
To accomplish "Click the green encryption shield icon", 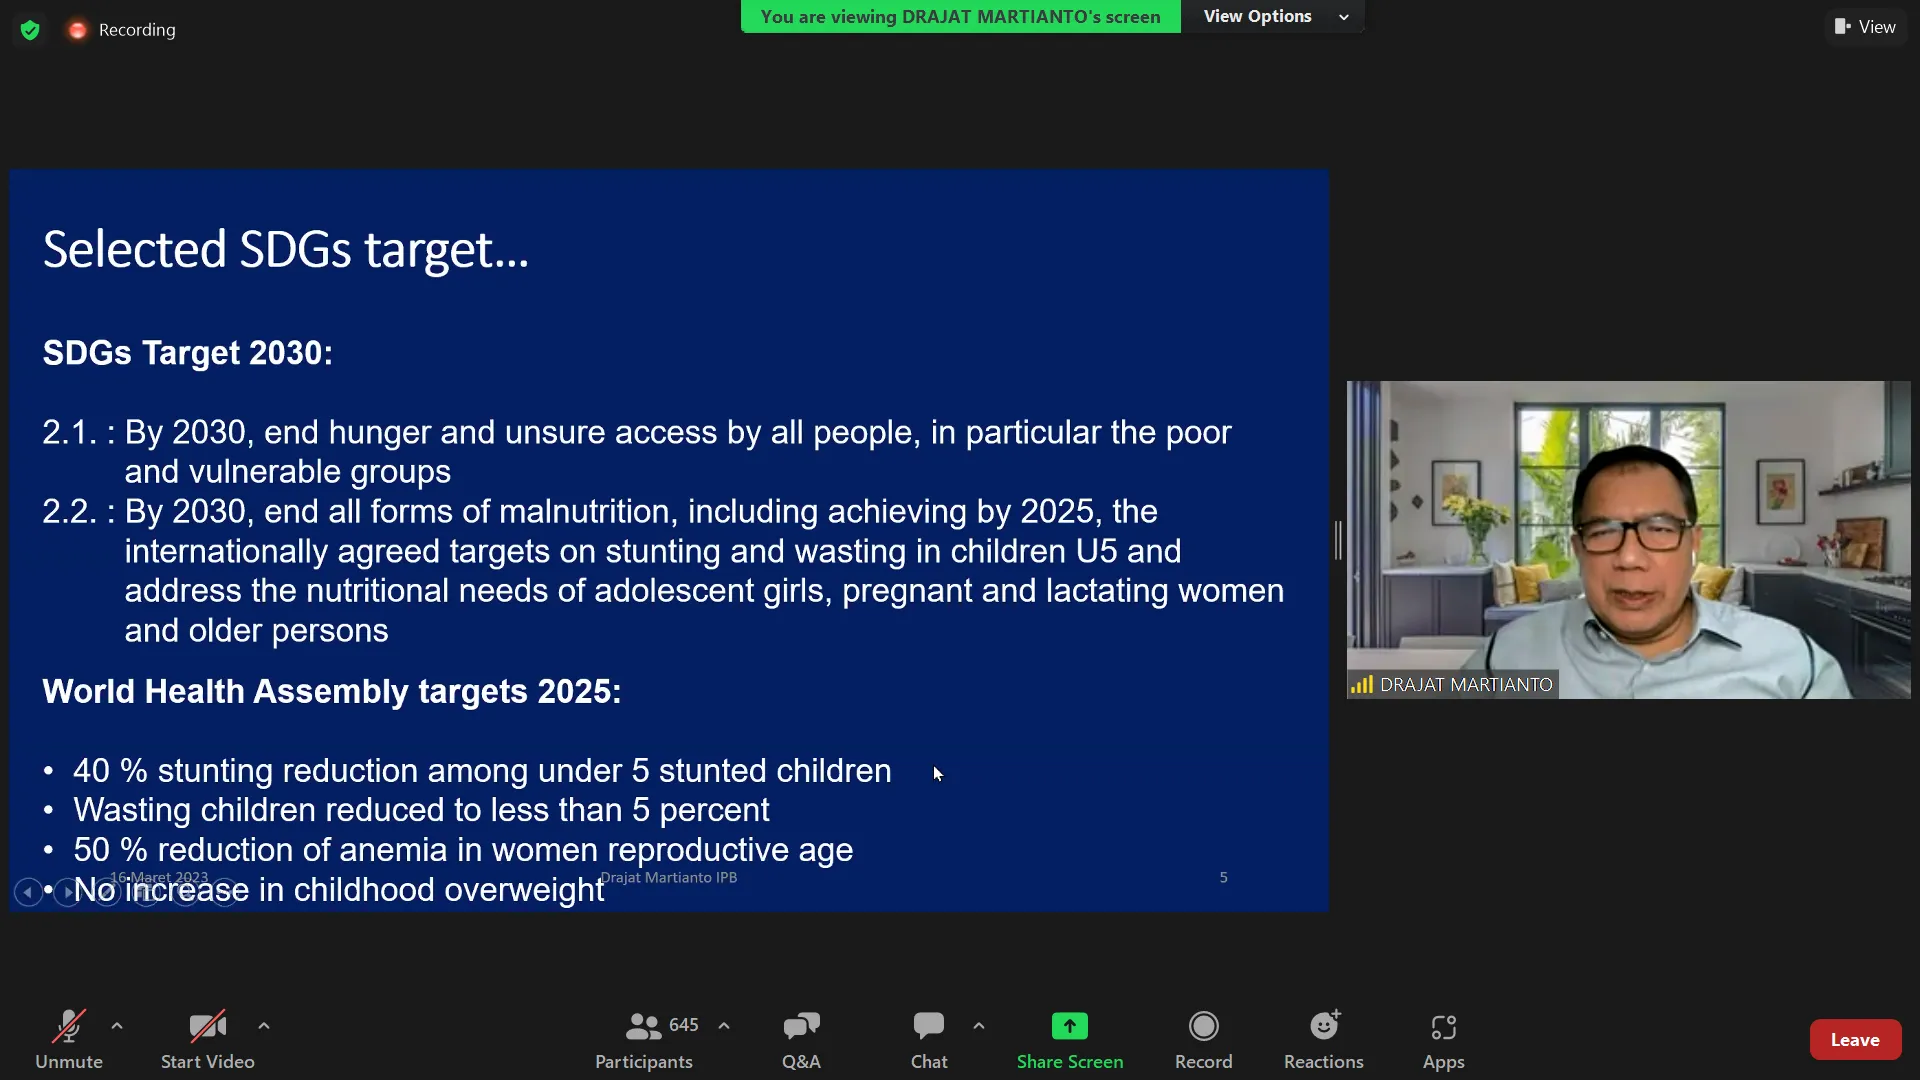I will (30, 30).
